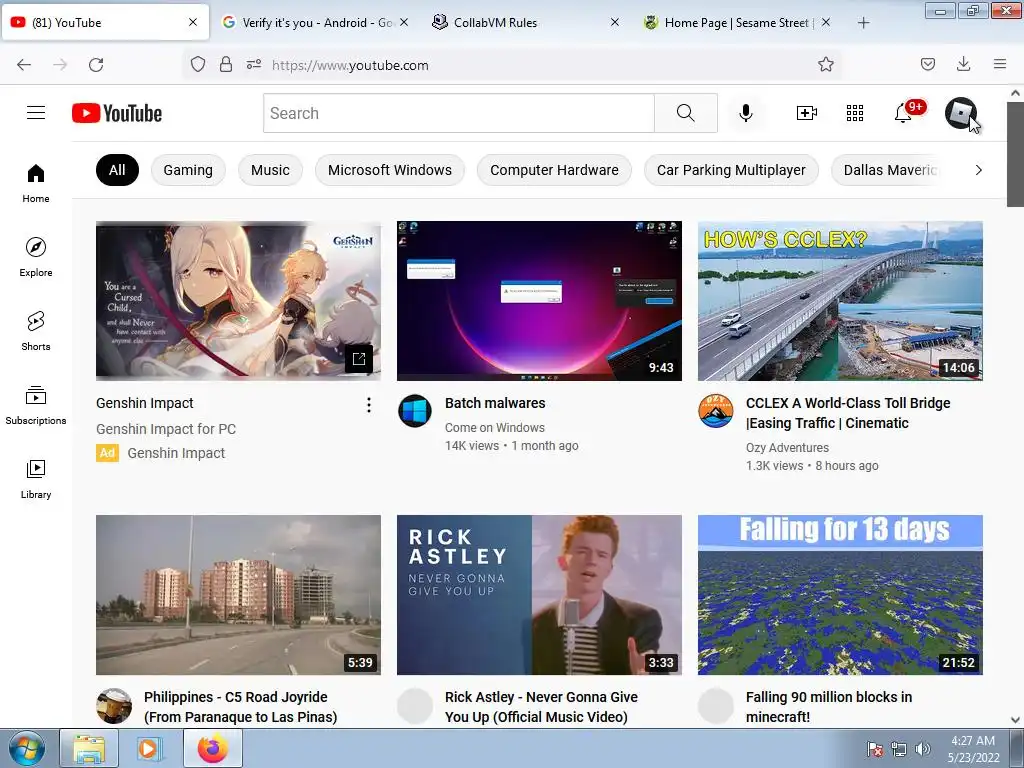Click the browser Forward arrow
The height and width of the screenshot is (768, 1024).
coord(60,65)
